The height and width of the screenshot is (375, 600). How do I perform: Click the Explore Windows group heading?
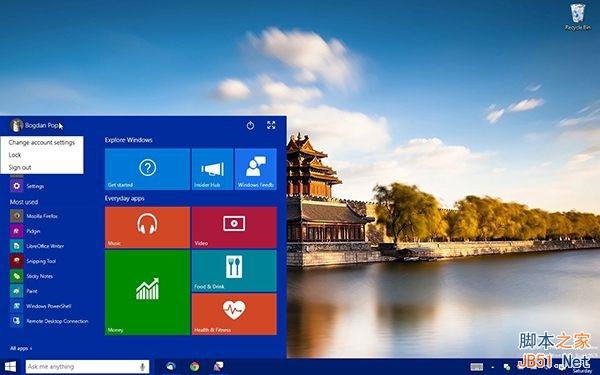click(129, 140)
